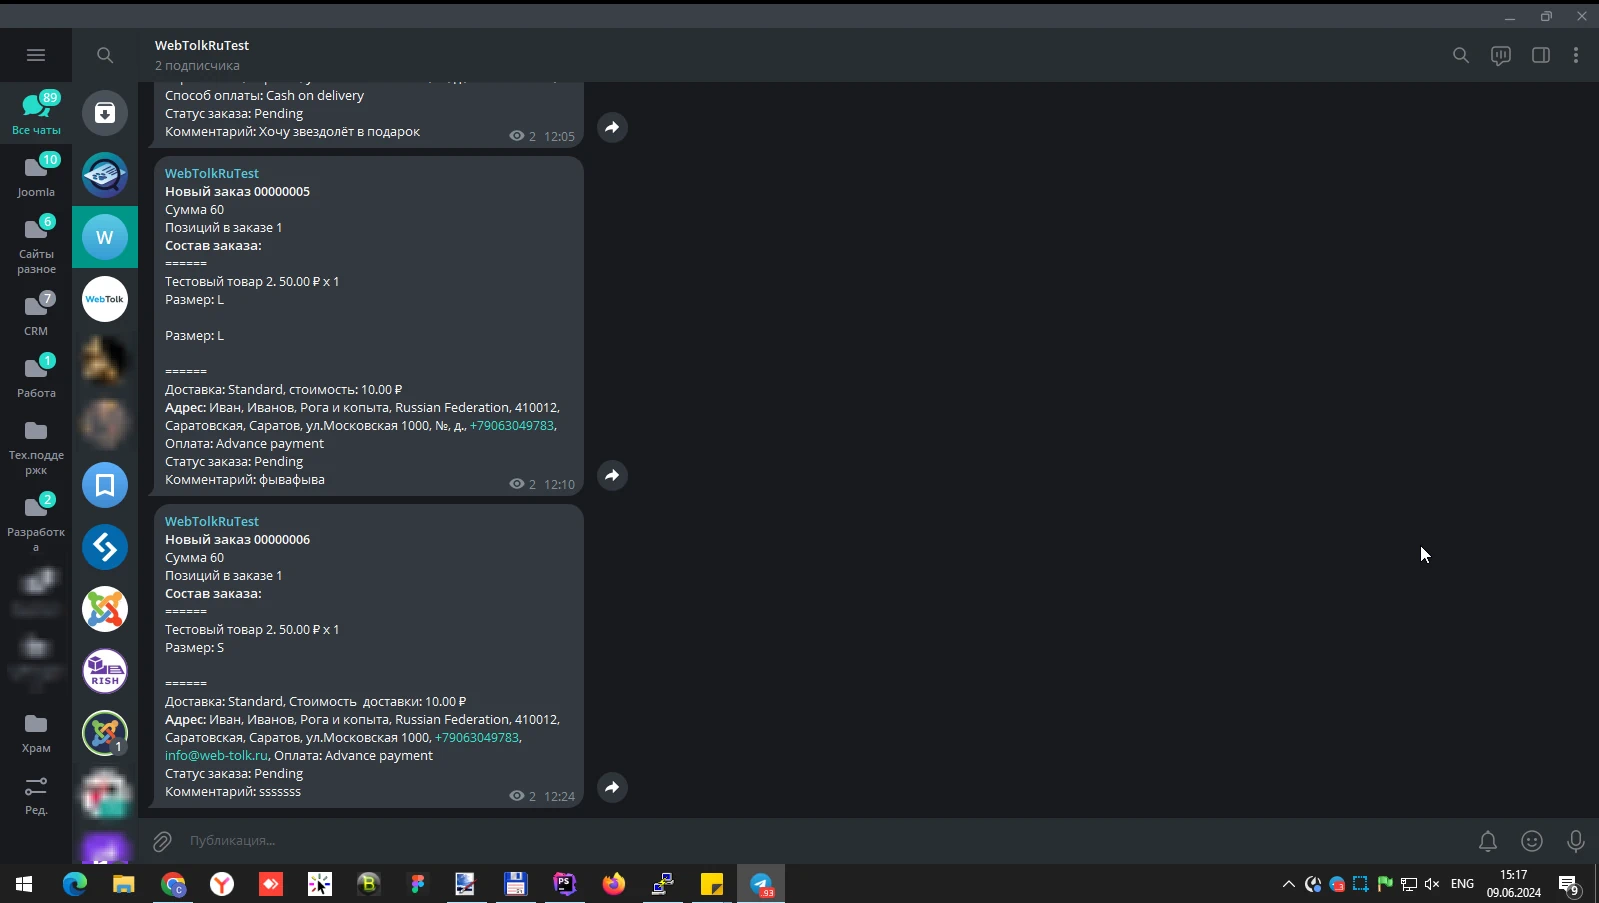Open the Saved Messages bookmark chat
Viewport: 1599px width, 903px height.
coord(105,485)
